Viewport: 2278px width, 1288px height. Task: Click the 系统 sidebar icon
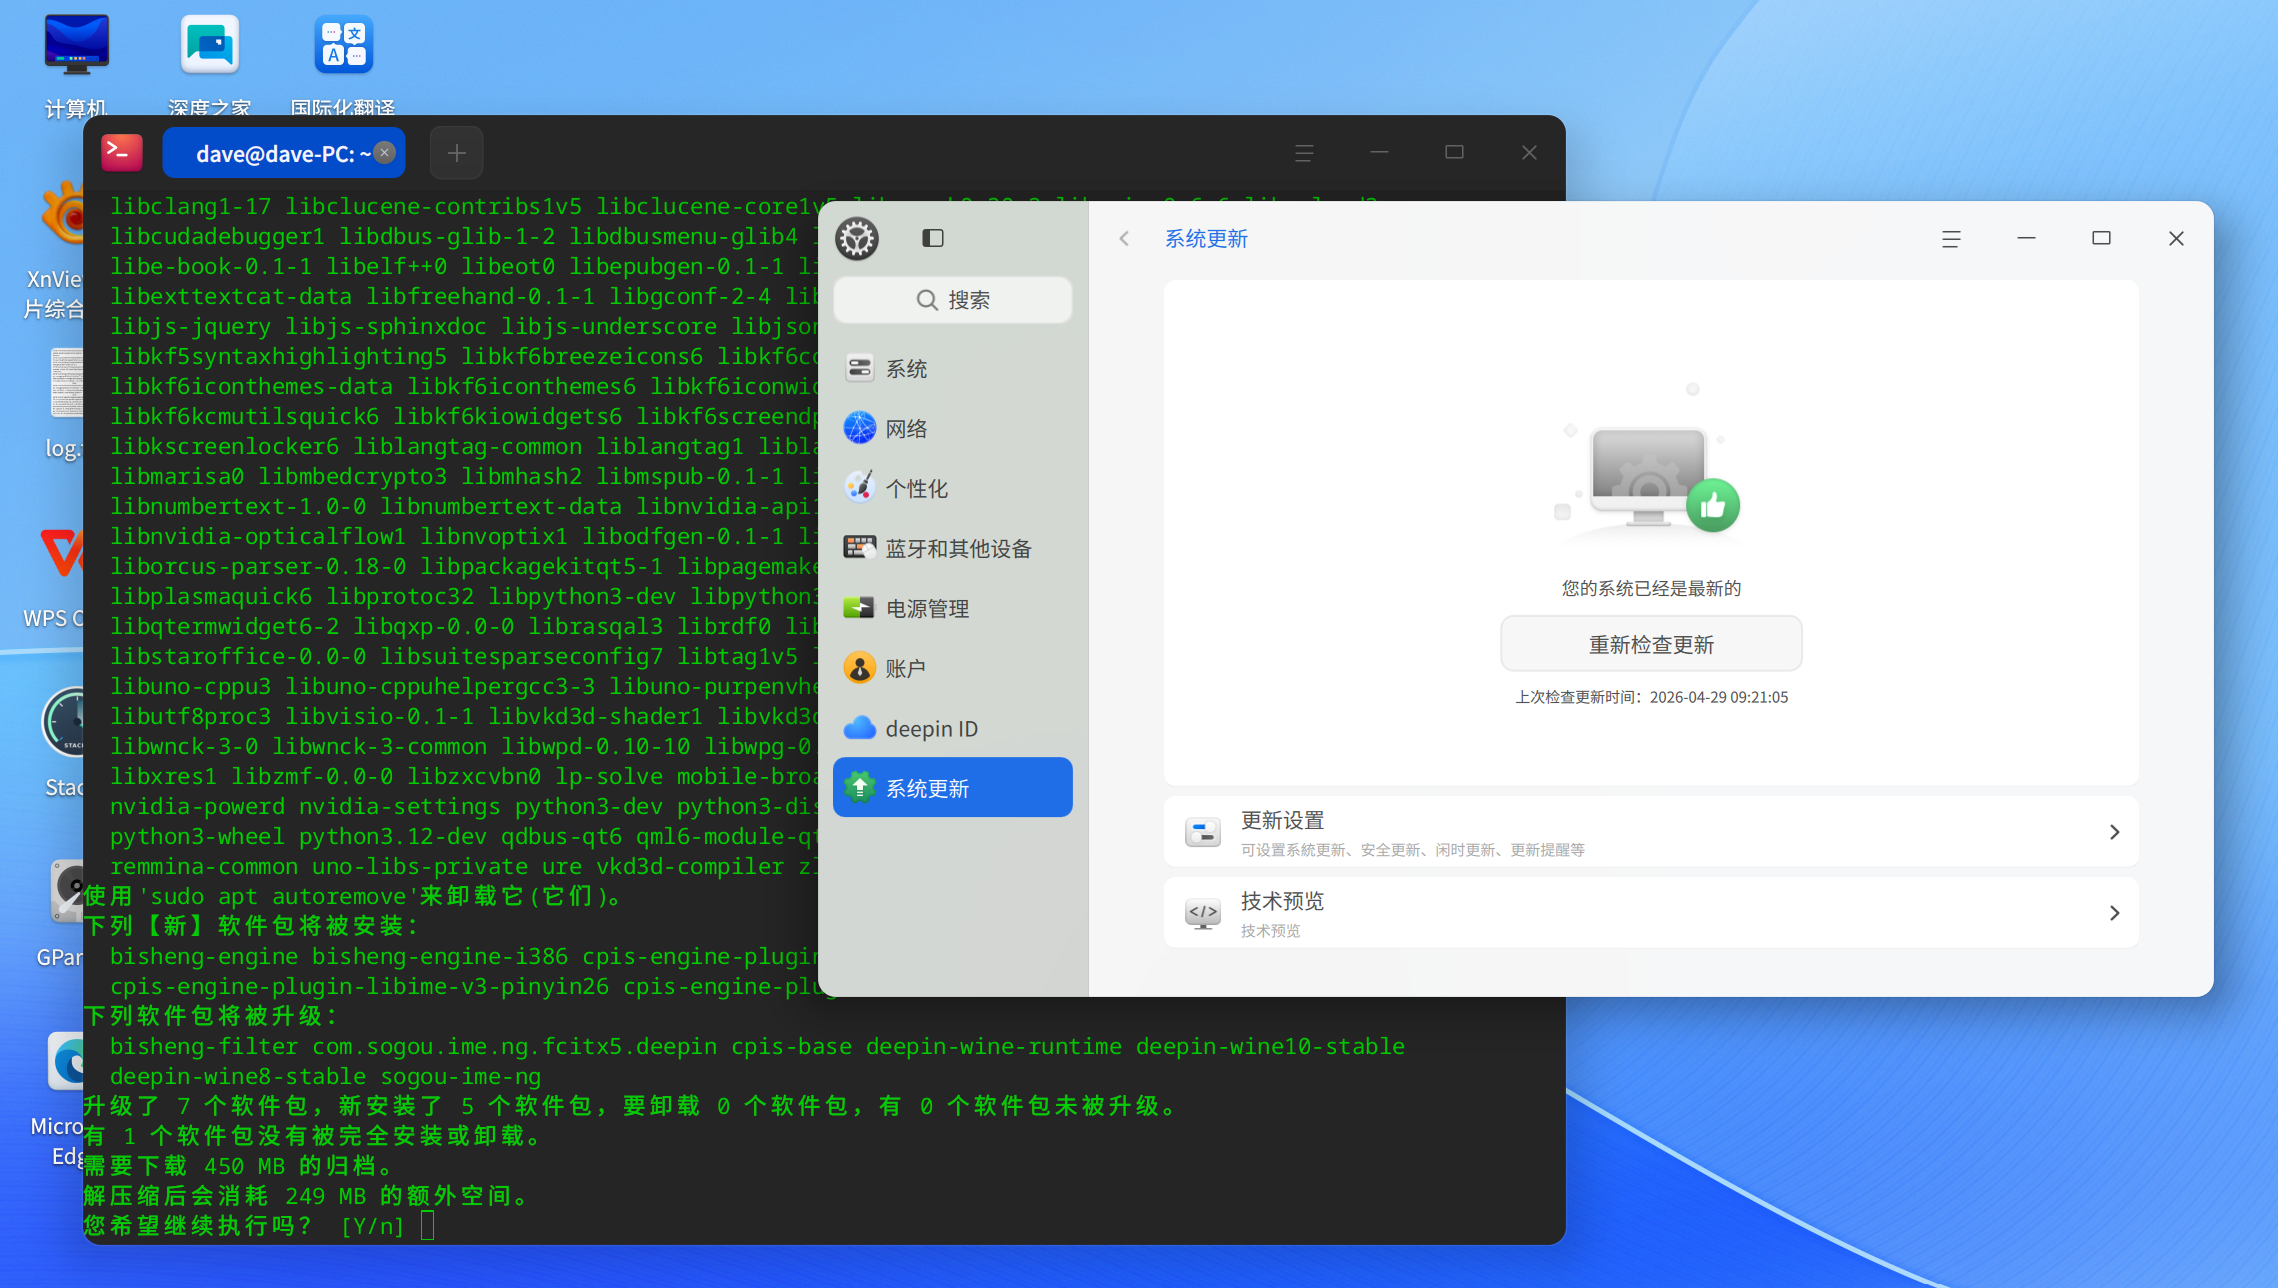859,368
